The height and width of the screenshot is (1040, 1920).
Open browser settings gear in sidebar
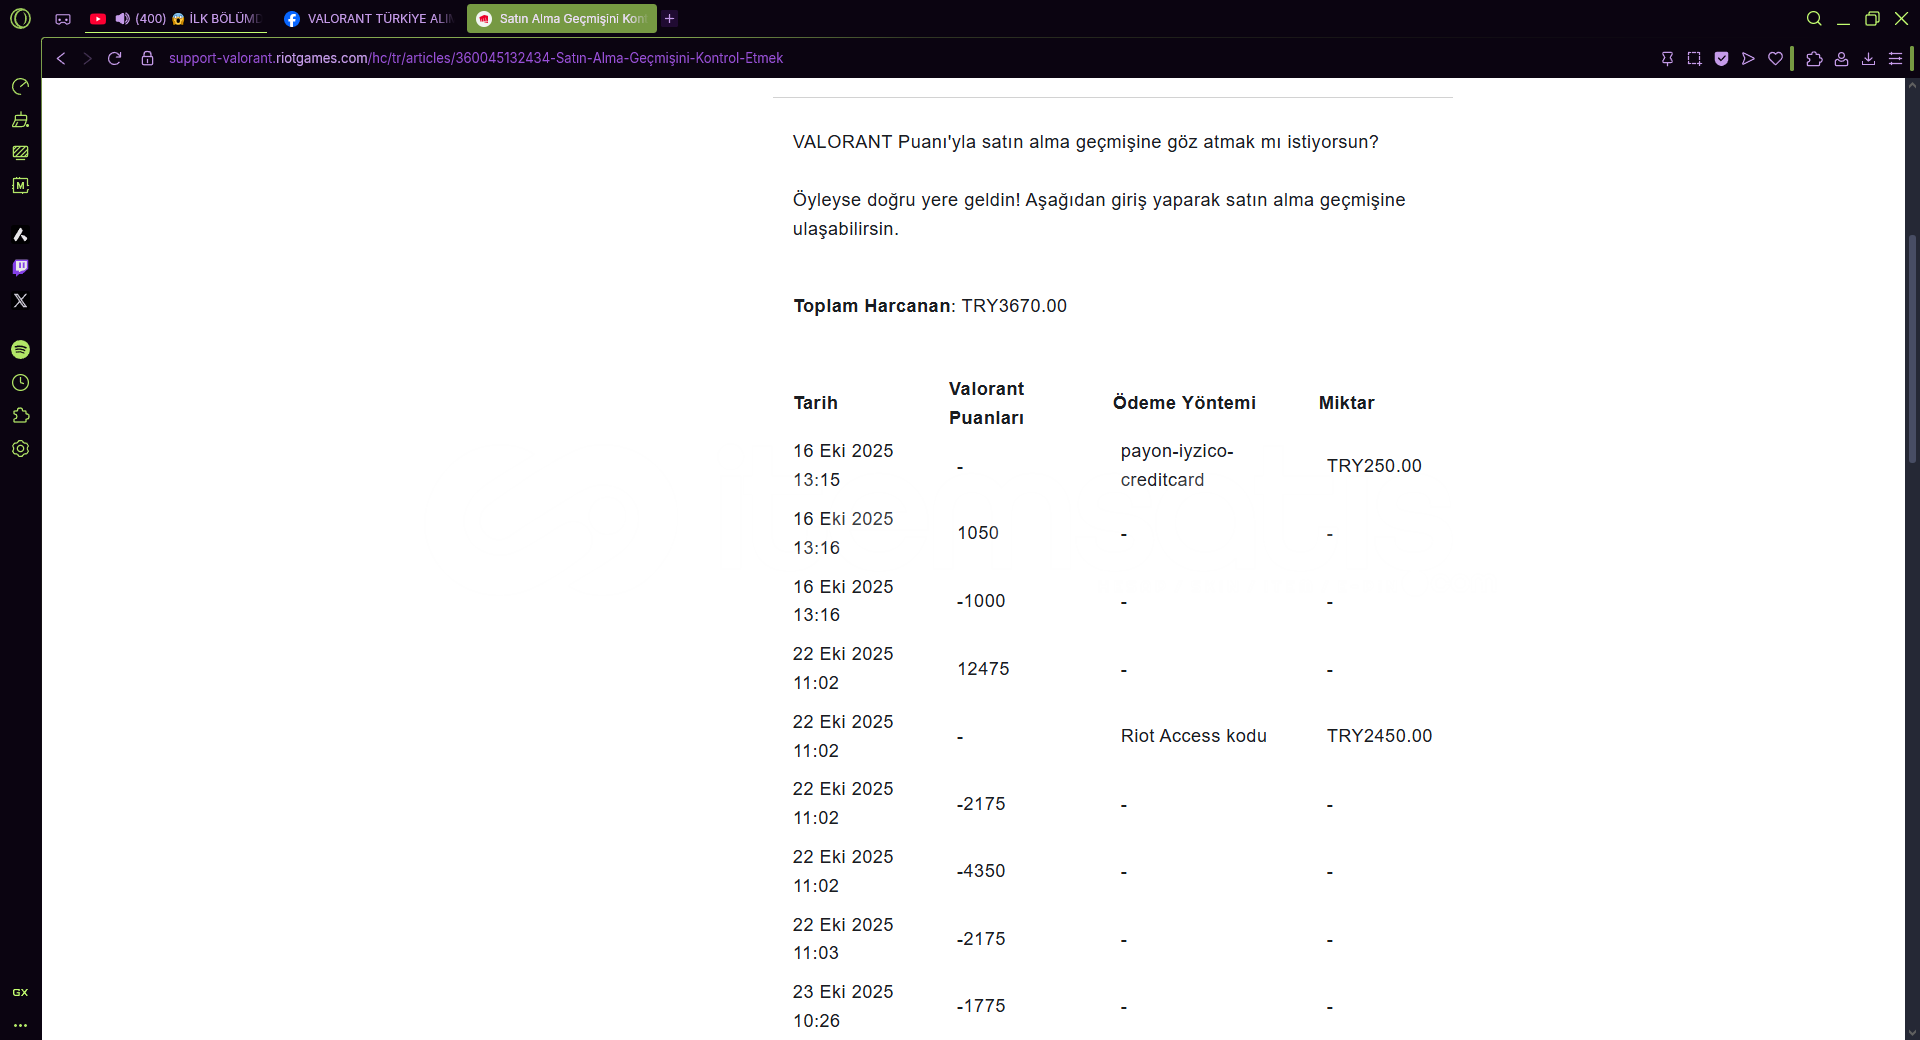pyautogui.click(x=20, y=449)
